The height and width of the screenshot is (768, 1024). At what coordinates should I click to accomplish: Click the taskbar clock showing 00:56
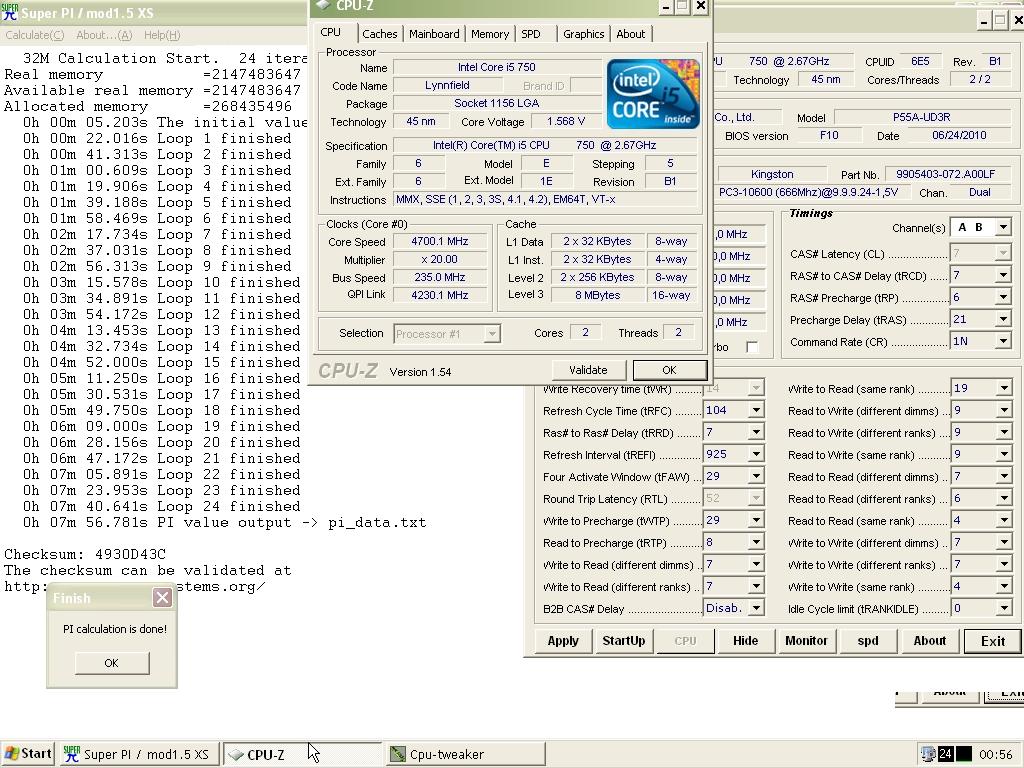click(996, 754)
